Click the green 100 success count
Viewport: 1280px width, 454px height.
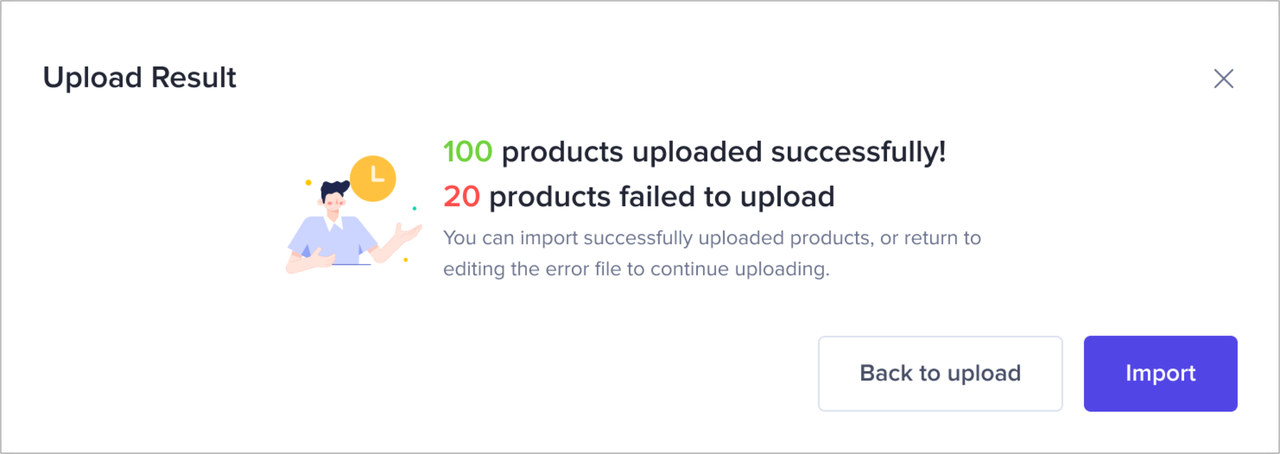pos(468,152)
